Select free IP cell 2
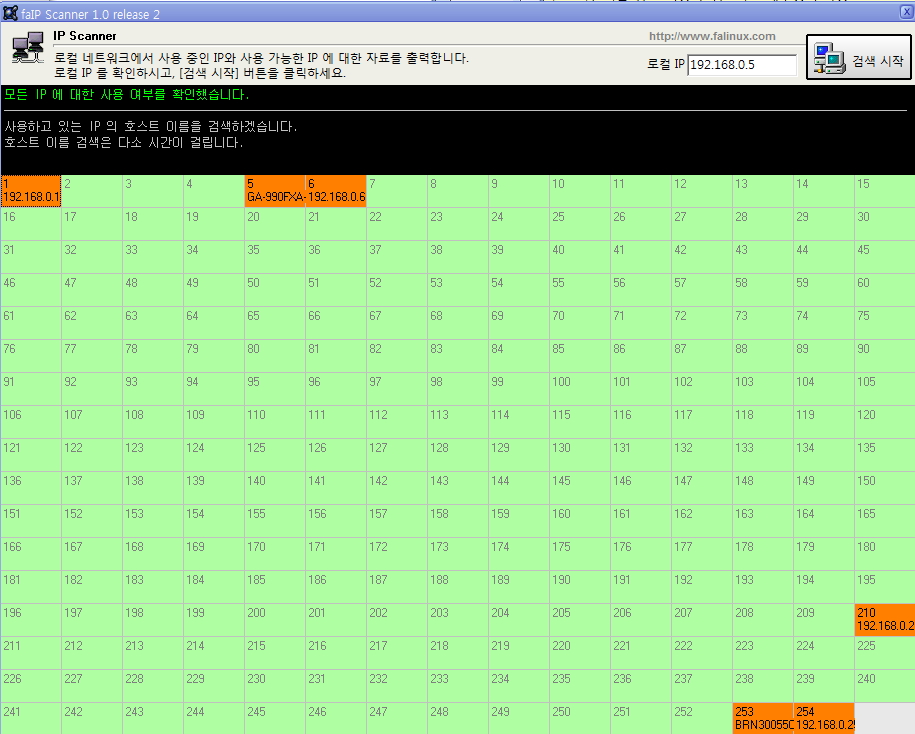 [x=92, y=191]
